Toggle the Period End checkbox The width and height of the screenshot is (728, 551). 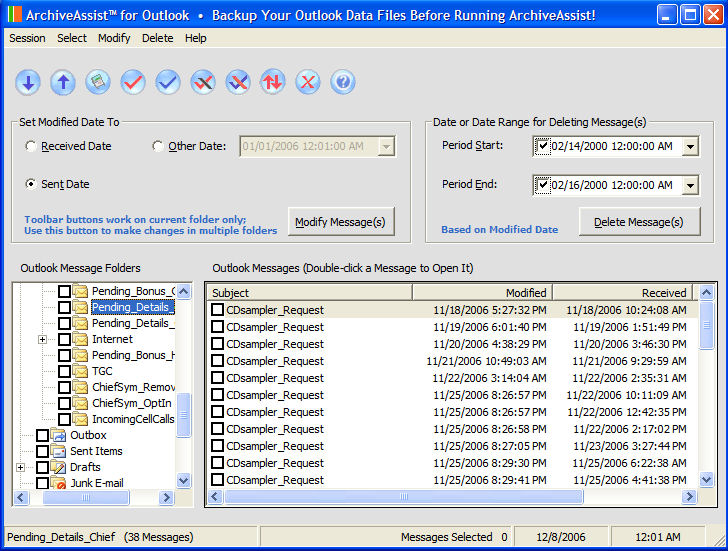tap(542, 185)
